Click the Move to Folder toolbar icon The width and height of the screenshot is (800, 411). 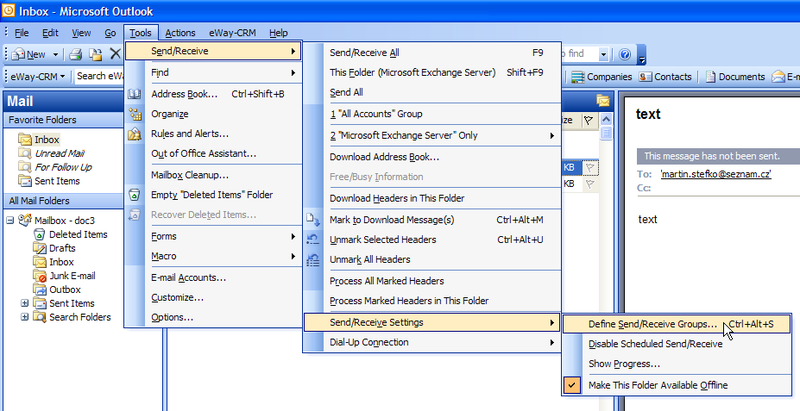point(95,54)
